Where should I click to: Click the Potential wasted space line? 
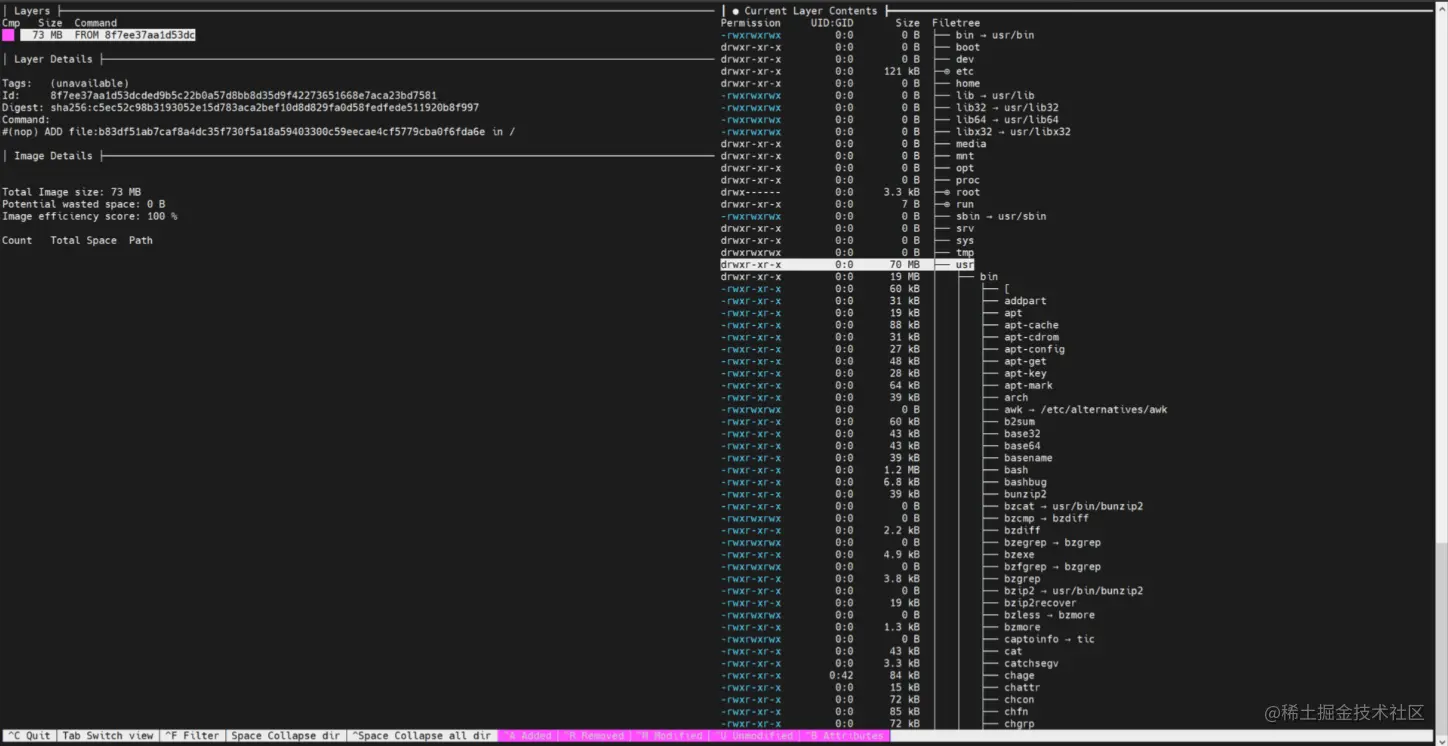click(83, 204)
